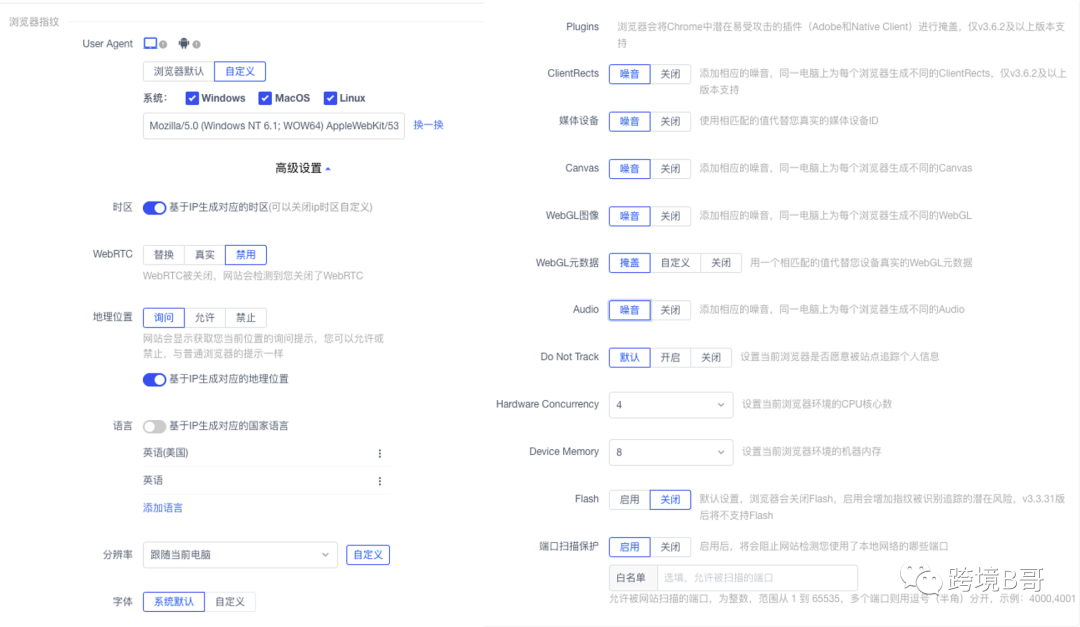1080x627 pixels.
Task: Click 自定义 button next to 分辨率
Action: pyautogui.click(x=368, y=555)
